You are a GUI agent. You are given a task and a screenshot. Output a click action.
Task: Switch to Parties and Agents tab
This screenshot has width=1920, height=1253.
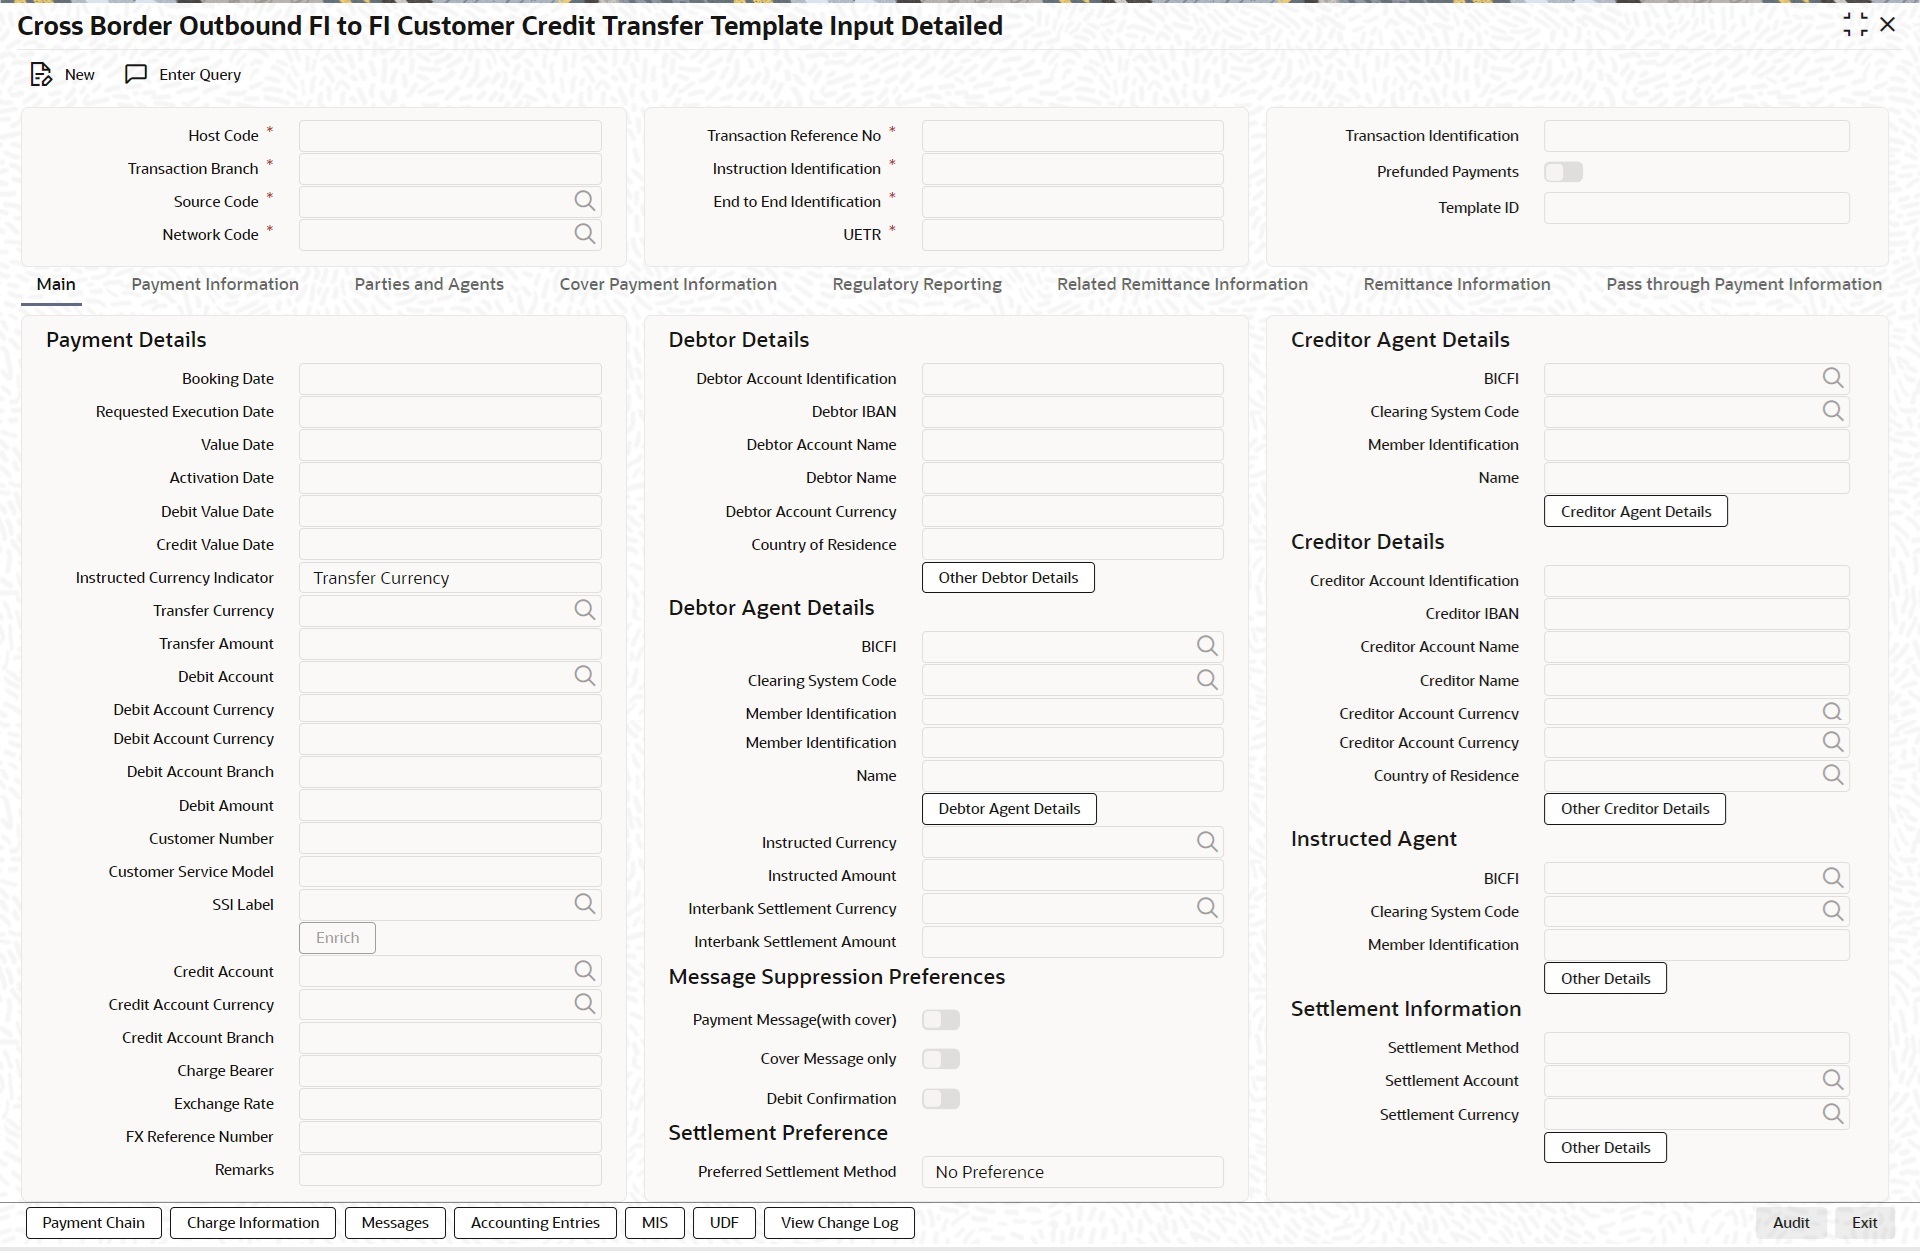click(x=429, y=284)
